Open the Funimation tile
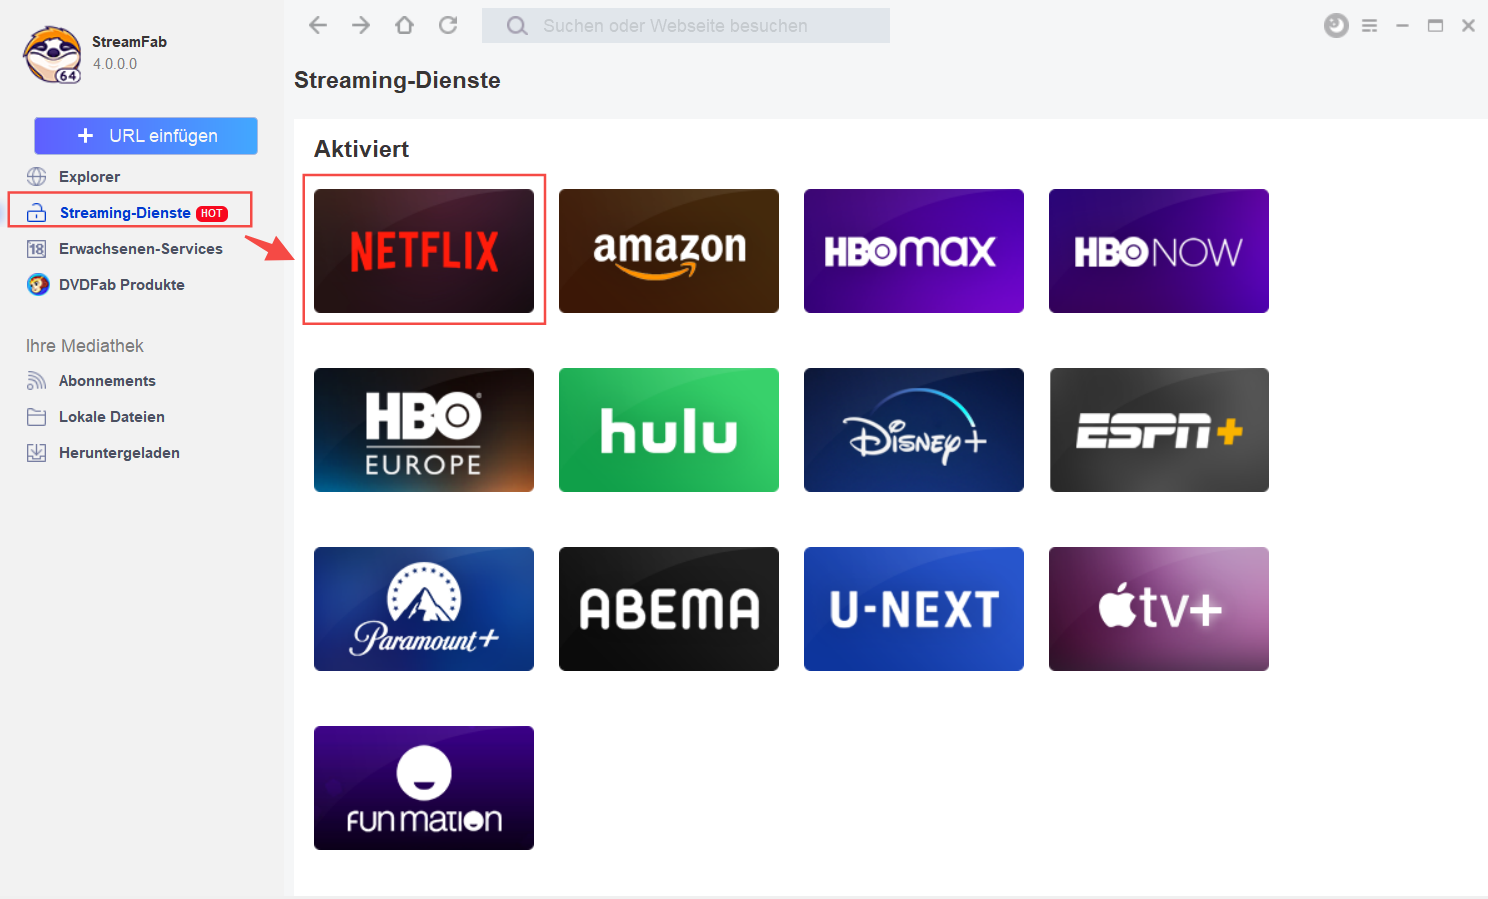The width and height of the screenshot is (1488, 899). [424, 788]
